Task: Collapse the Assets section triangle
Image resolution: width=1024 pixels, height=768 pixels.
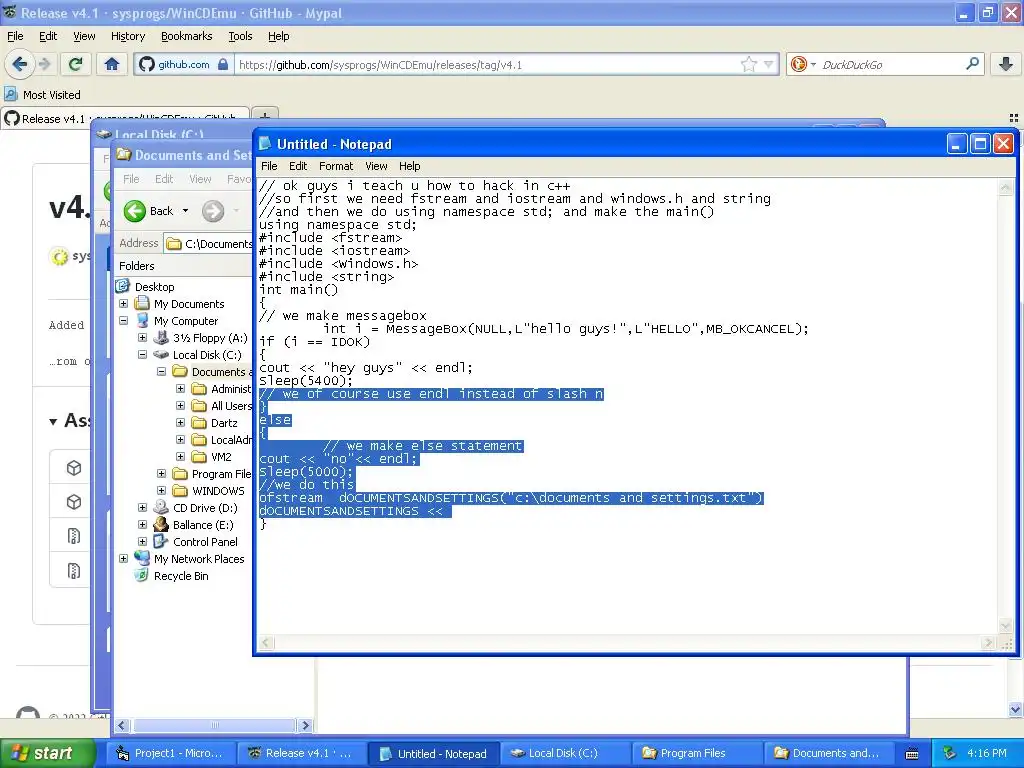Action: 54,422
